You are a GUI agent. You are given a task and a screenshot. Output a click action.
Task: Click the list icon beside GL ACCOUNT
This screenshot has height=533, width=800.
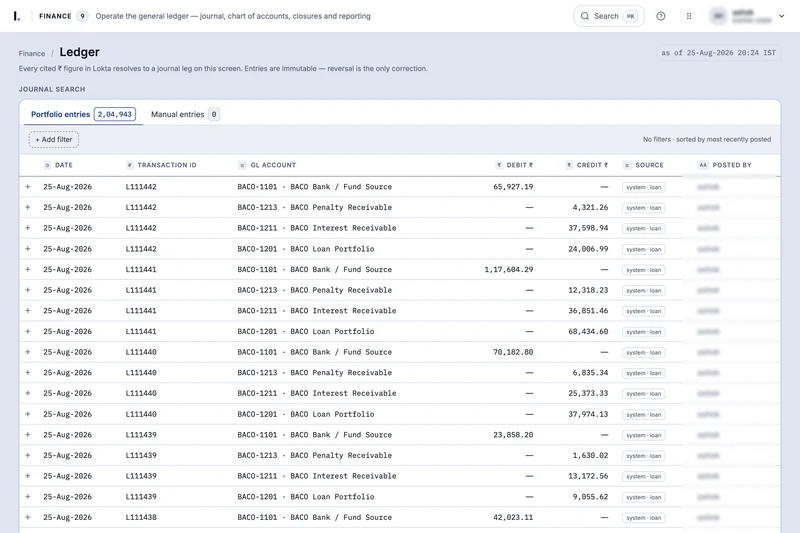click(242, 165)
